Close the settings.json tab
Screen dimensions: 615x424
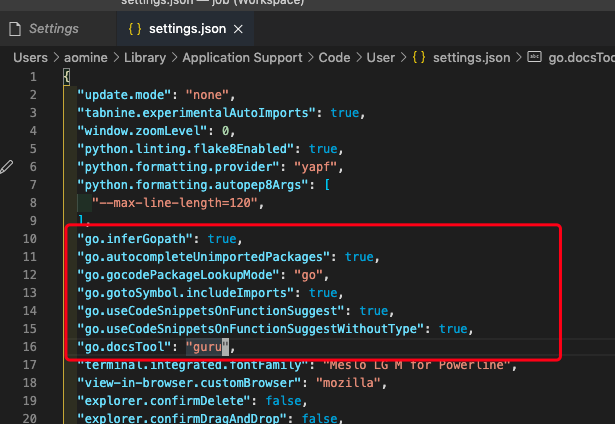(238, 29)
